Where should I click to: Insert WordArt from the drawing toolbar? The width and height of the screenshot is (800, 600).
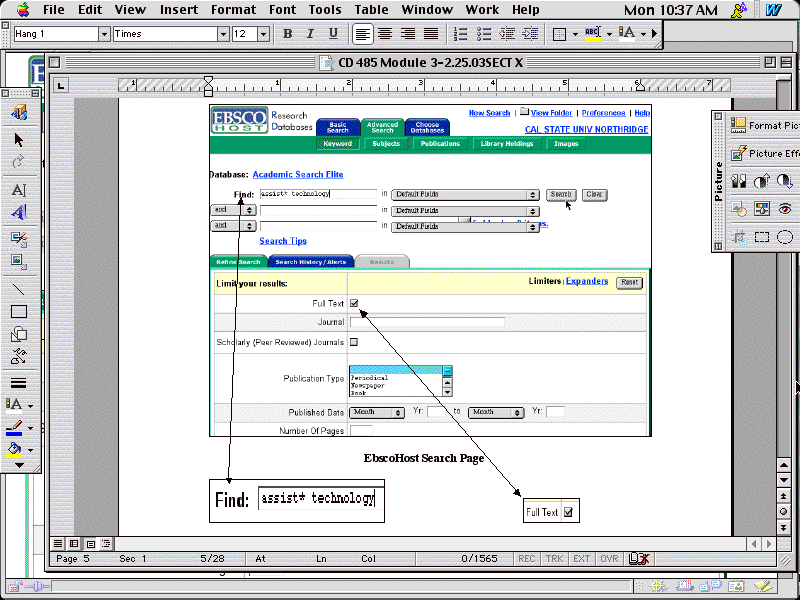pyautogui.click(x=19, y=212)
